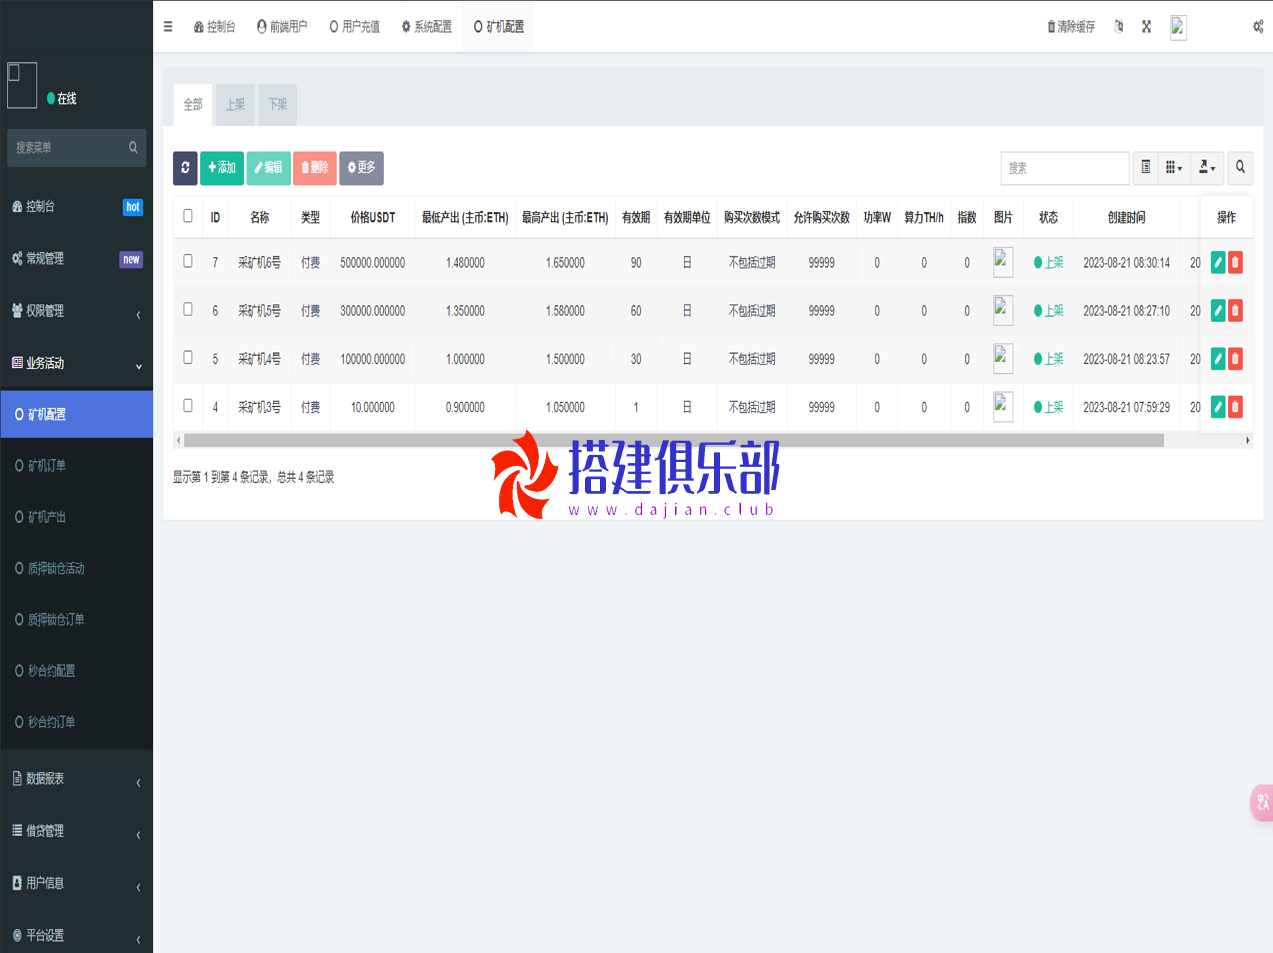
Task: Click the fullscreen icon in the top bar
Action: pyautogui.click(x=1147, y=27)
